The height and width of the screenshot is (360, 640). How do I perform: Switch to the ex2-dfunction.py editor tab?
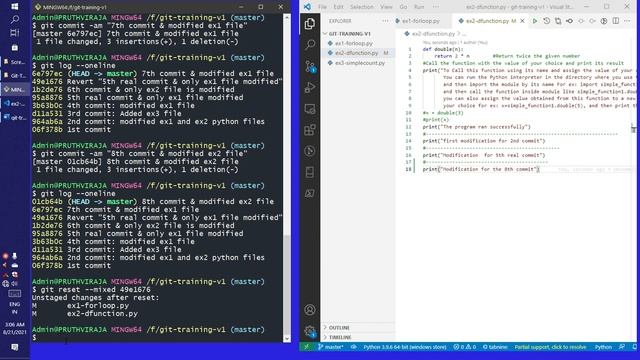(x=487, y=21)
